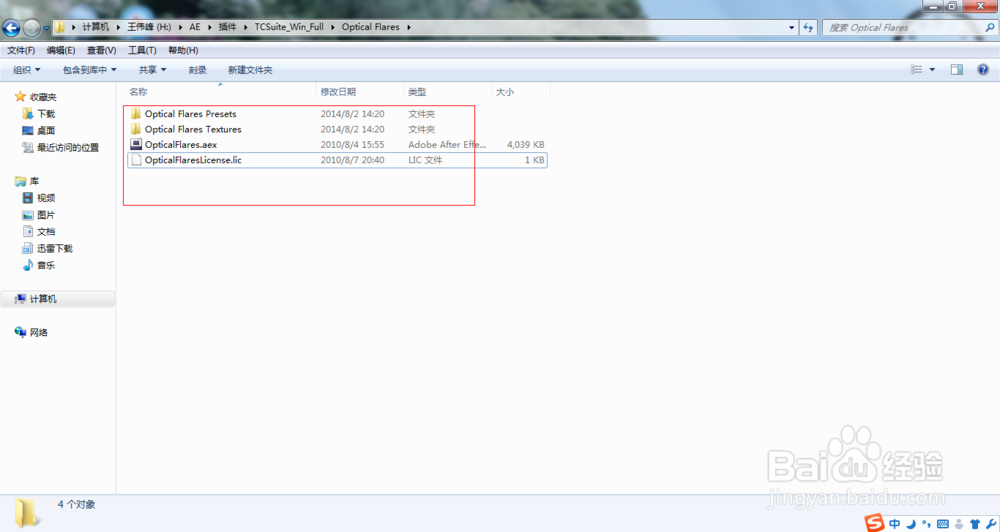
Task: Toggle the preview pane icon
Action: [x=957, y=70]
